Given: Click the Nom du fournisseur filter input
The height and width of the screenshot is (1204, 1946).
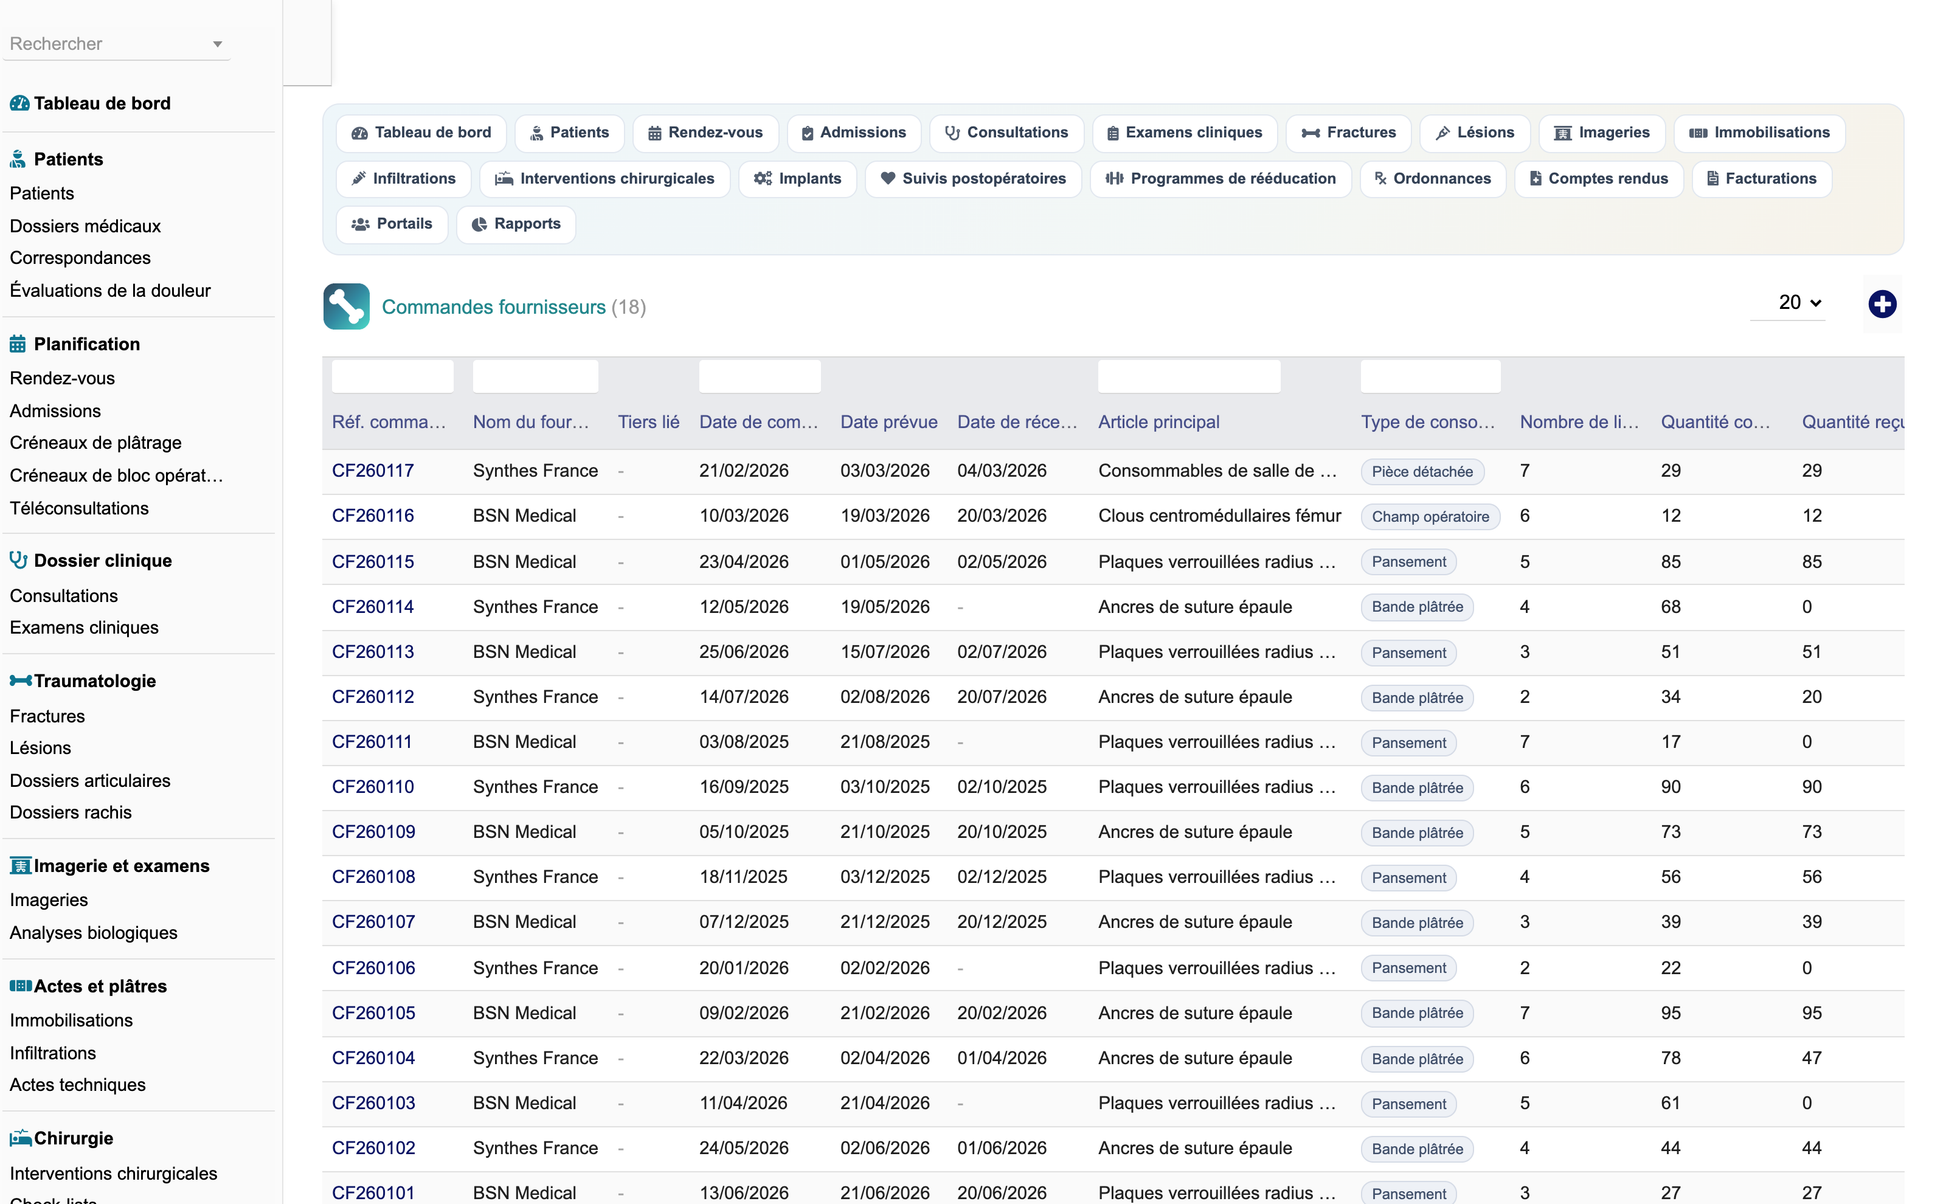Looking at the screenshot, I should point(535,377).
